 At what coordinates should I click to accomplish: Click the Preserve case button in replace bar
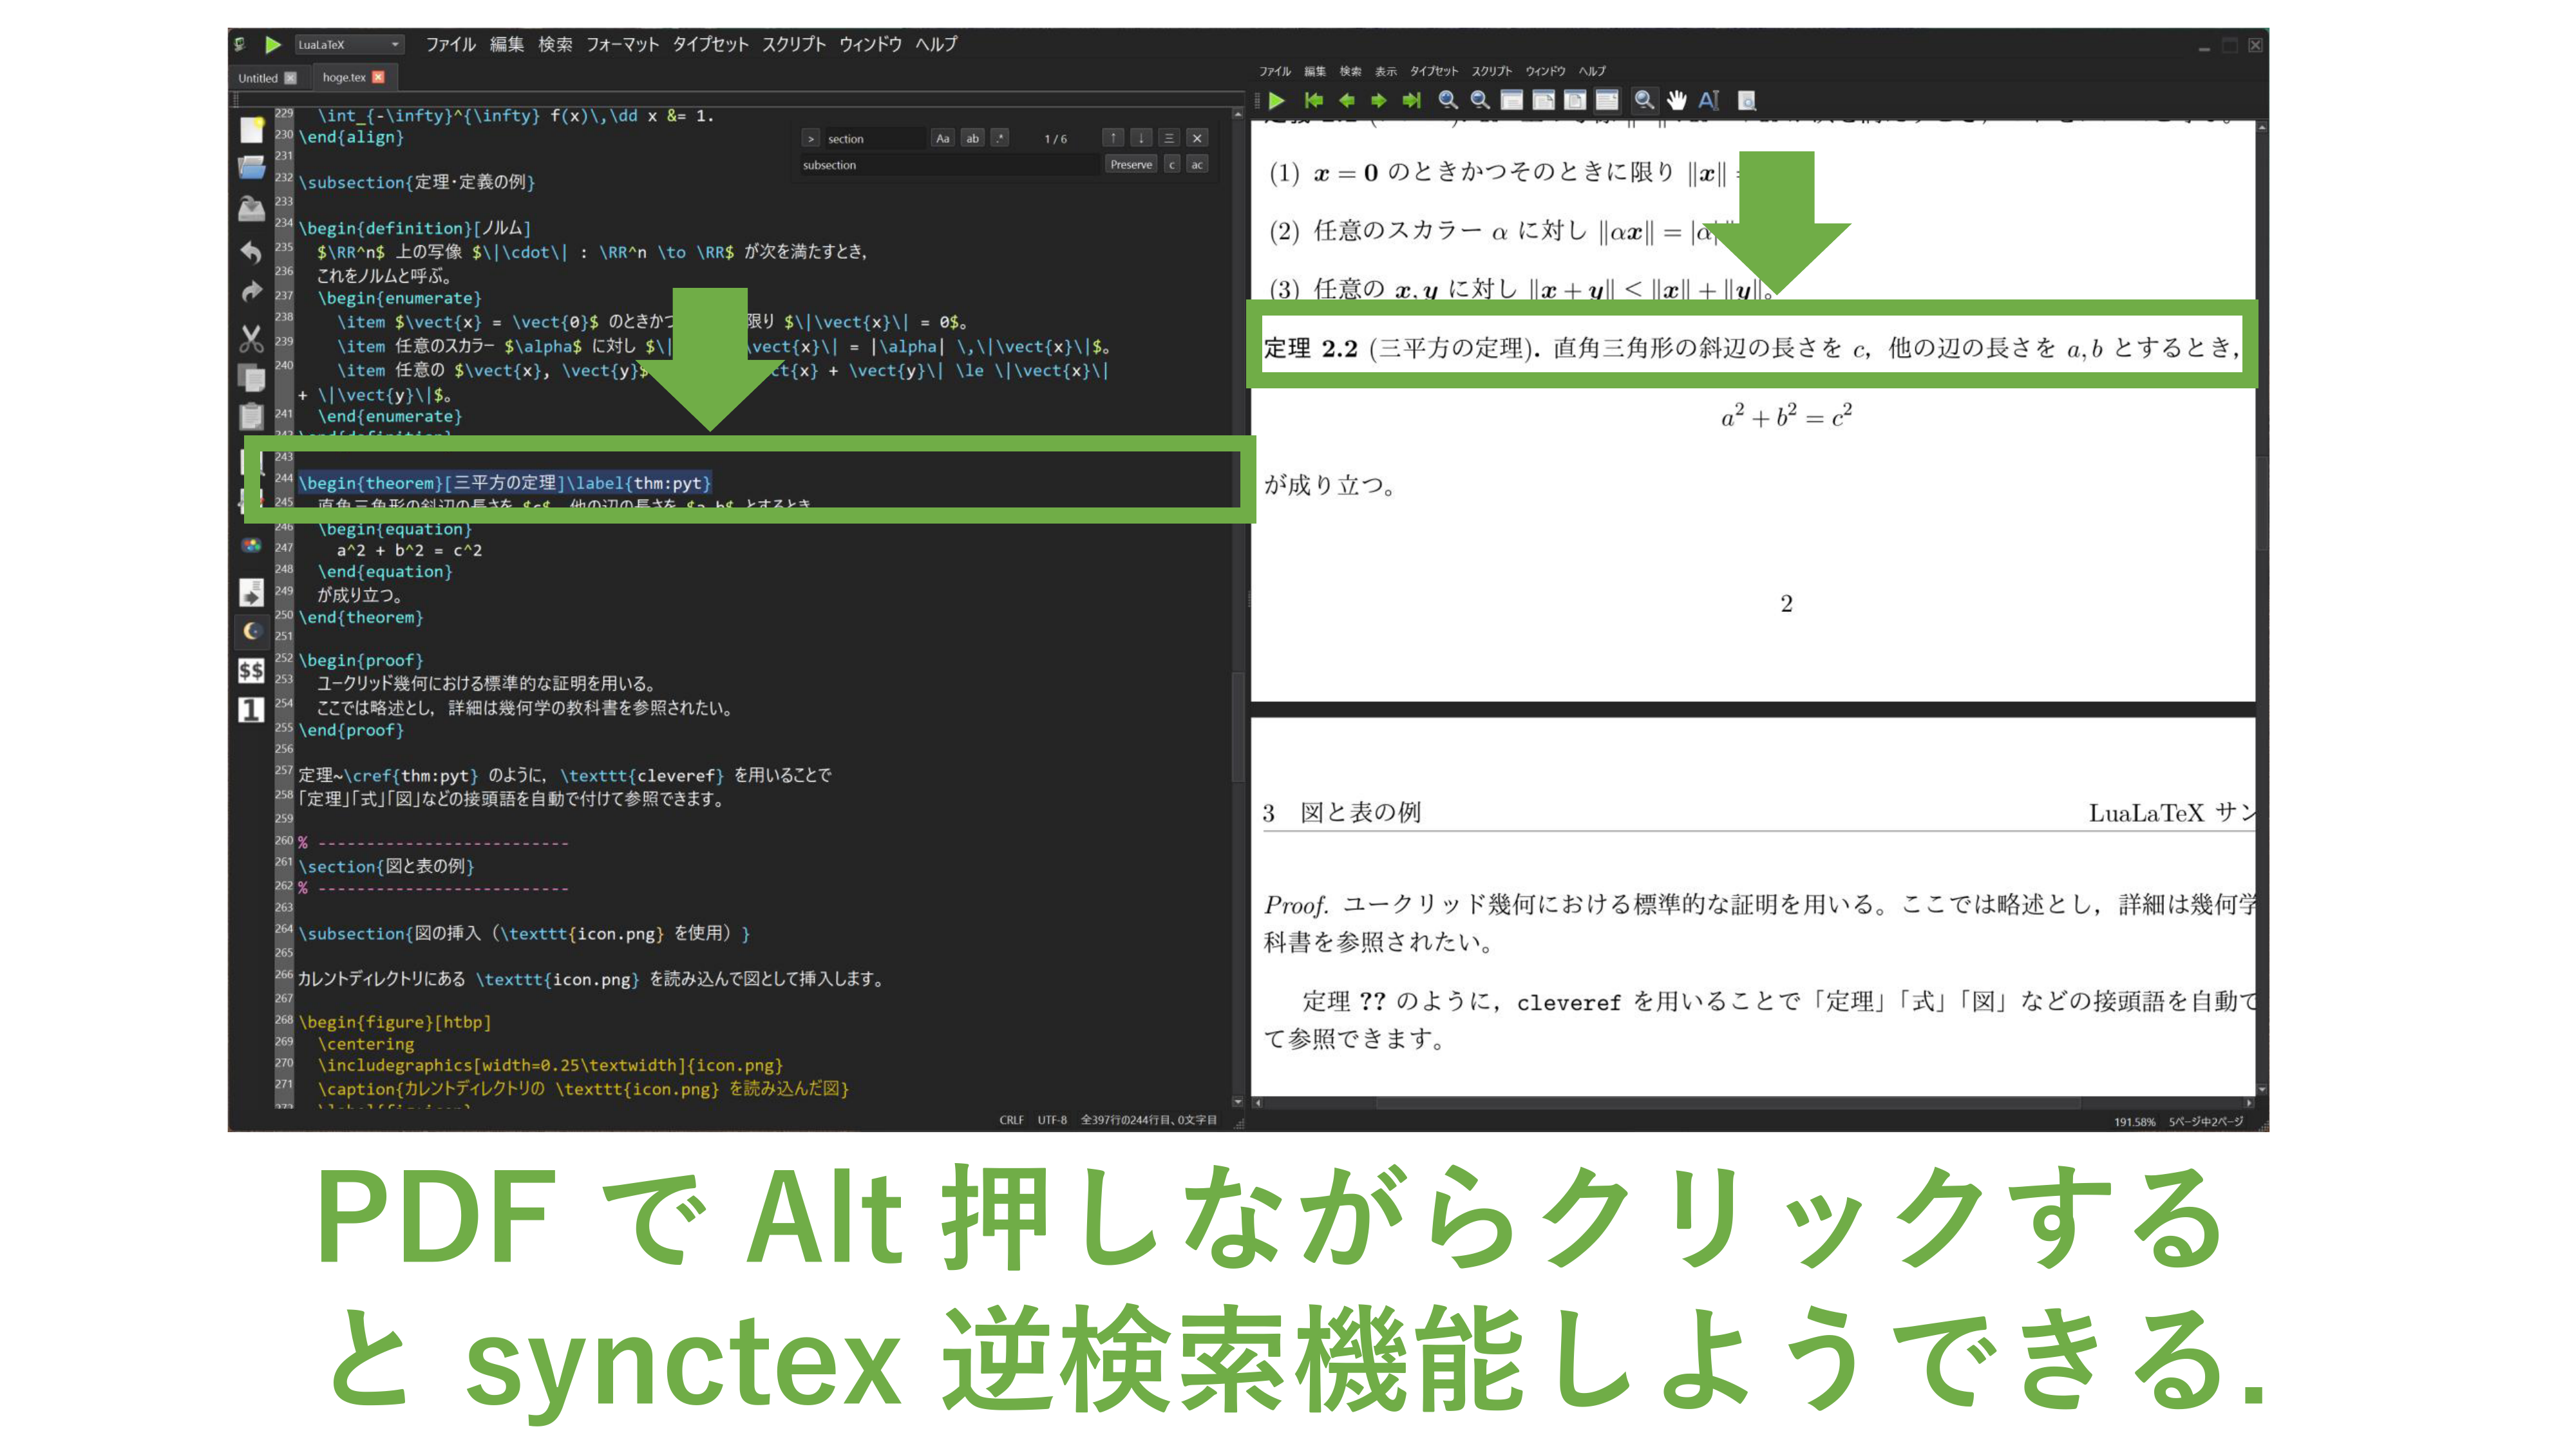click(1131, 165)
